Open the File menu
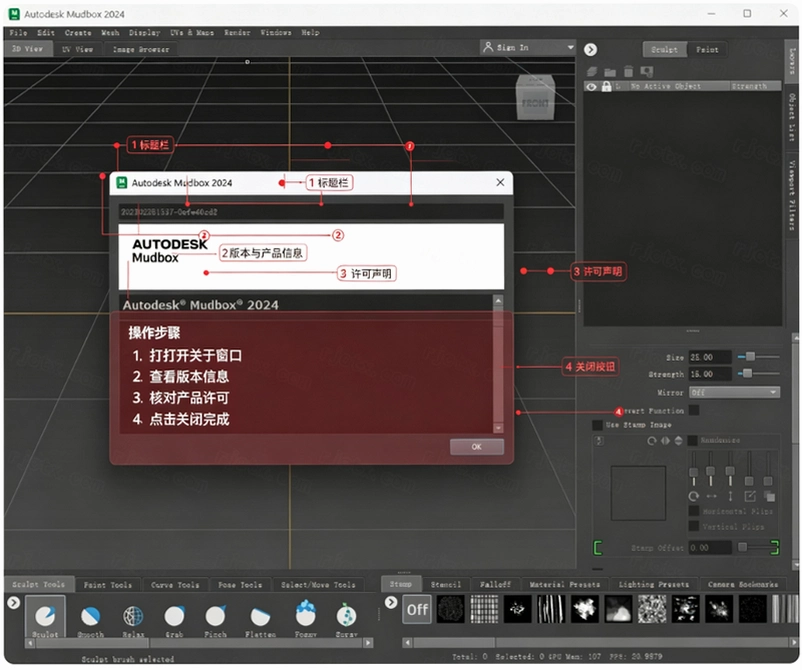This screenshot has height=670, width=802. [x=18, y=33]
